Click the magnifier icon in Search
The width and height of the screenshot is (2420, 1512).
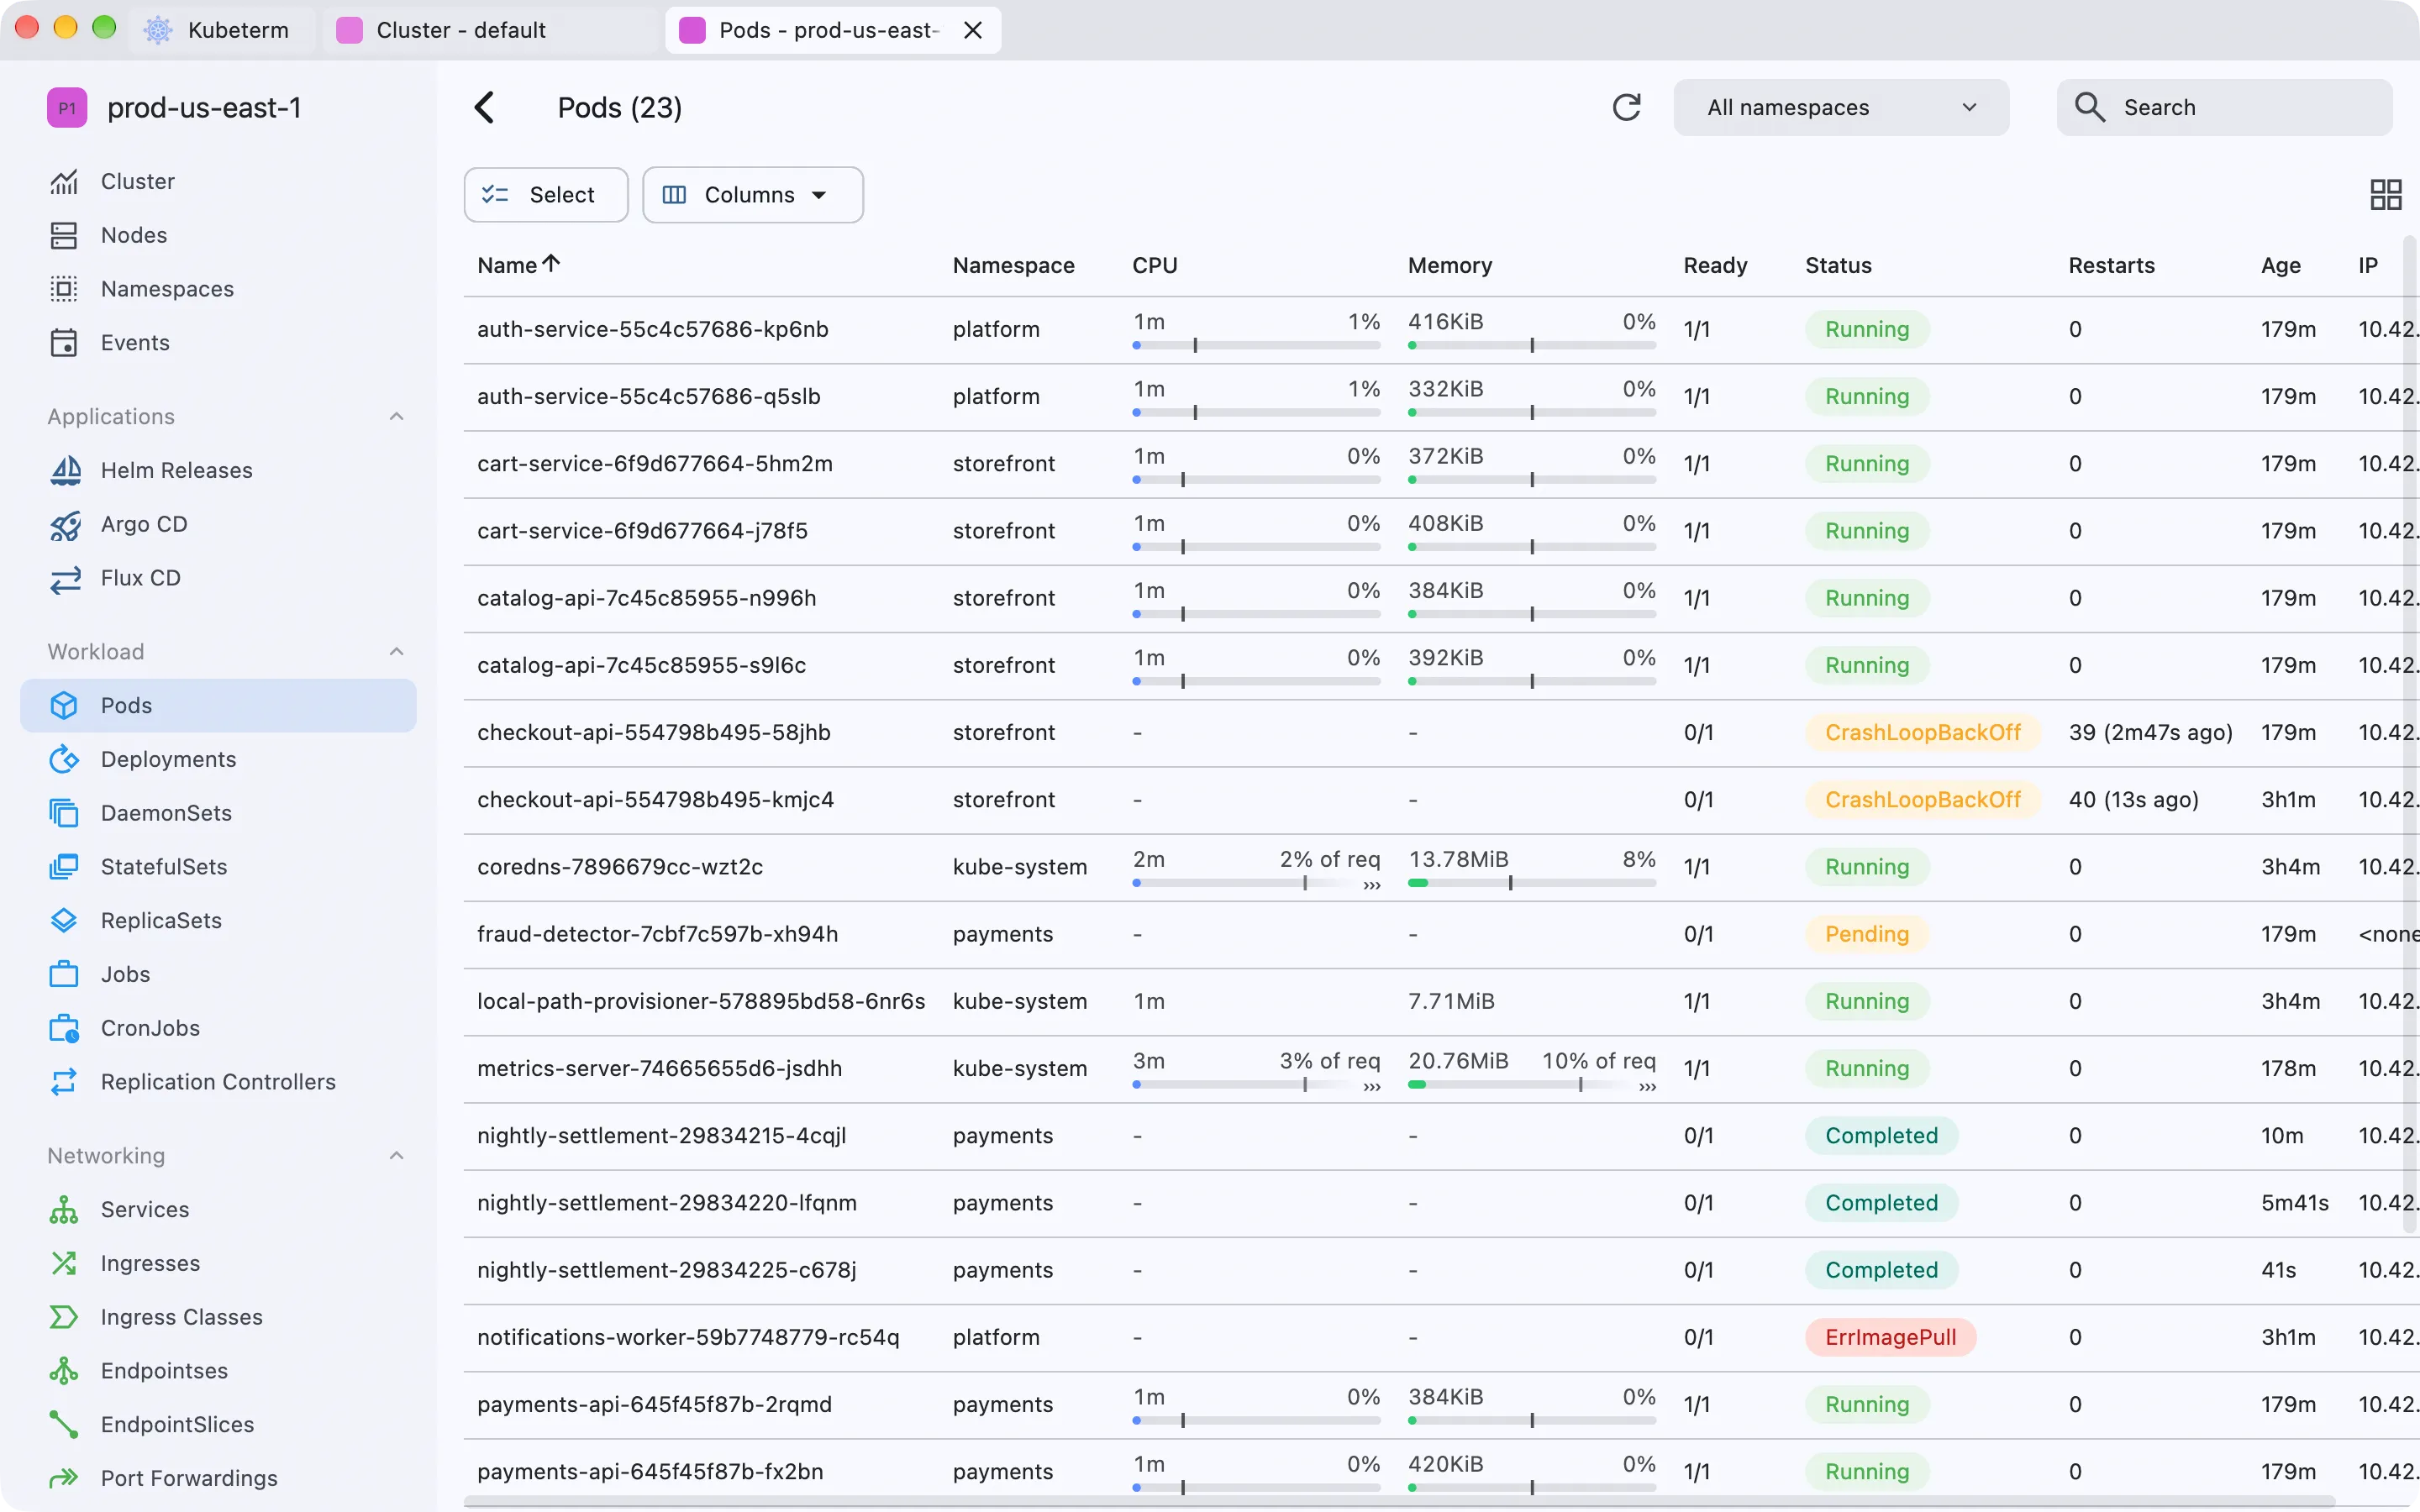point(2090,108)
